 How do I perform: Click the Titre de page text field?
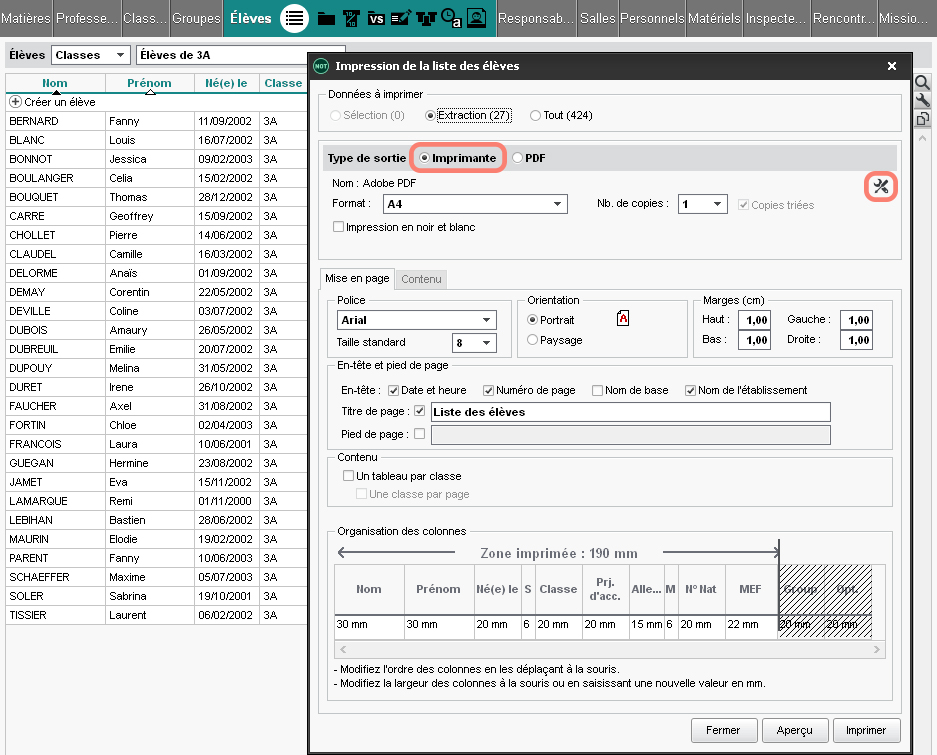[x=630, y=412]
